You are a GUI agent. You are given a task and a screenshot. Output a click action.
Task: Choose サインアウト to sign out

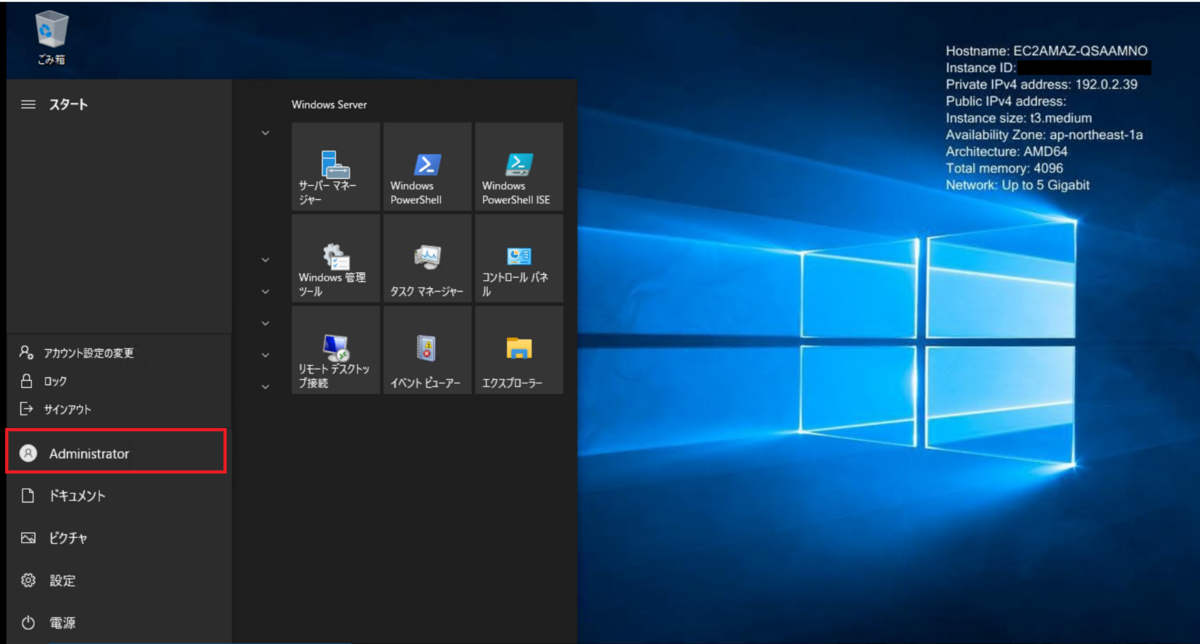118,409
